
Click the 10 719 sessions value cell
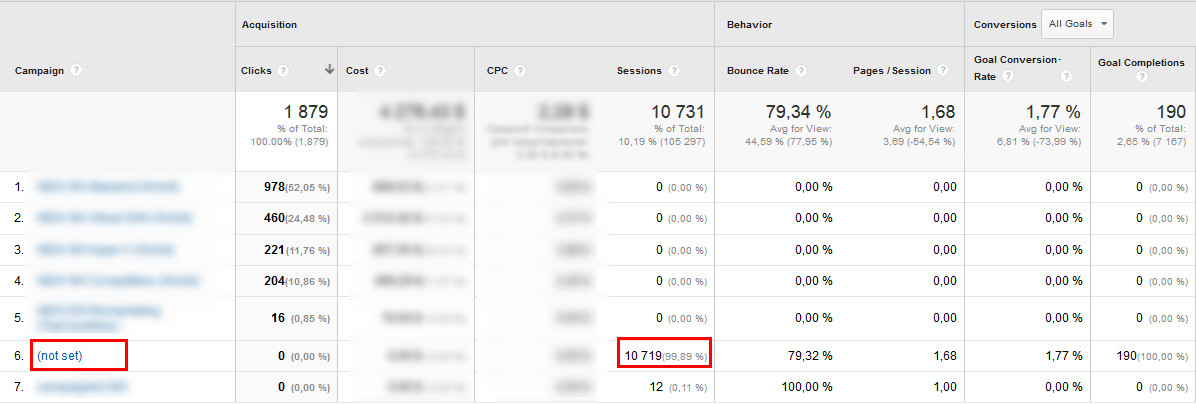coord(663,355)
